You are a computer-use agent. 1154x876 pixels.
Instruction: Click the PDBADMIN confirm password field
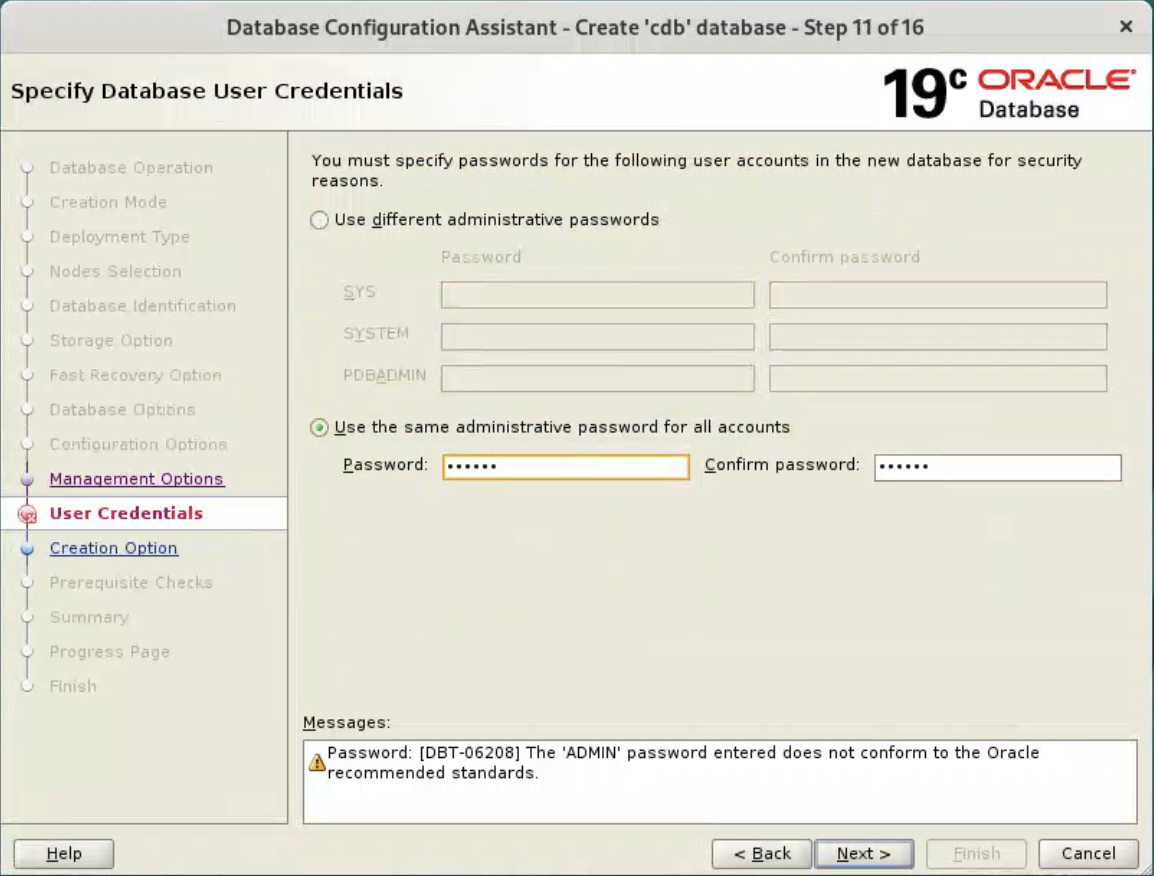pos(938,378)
